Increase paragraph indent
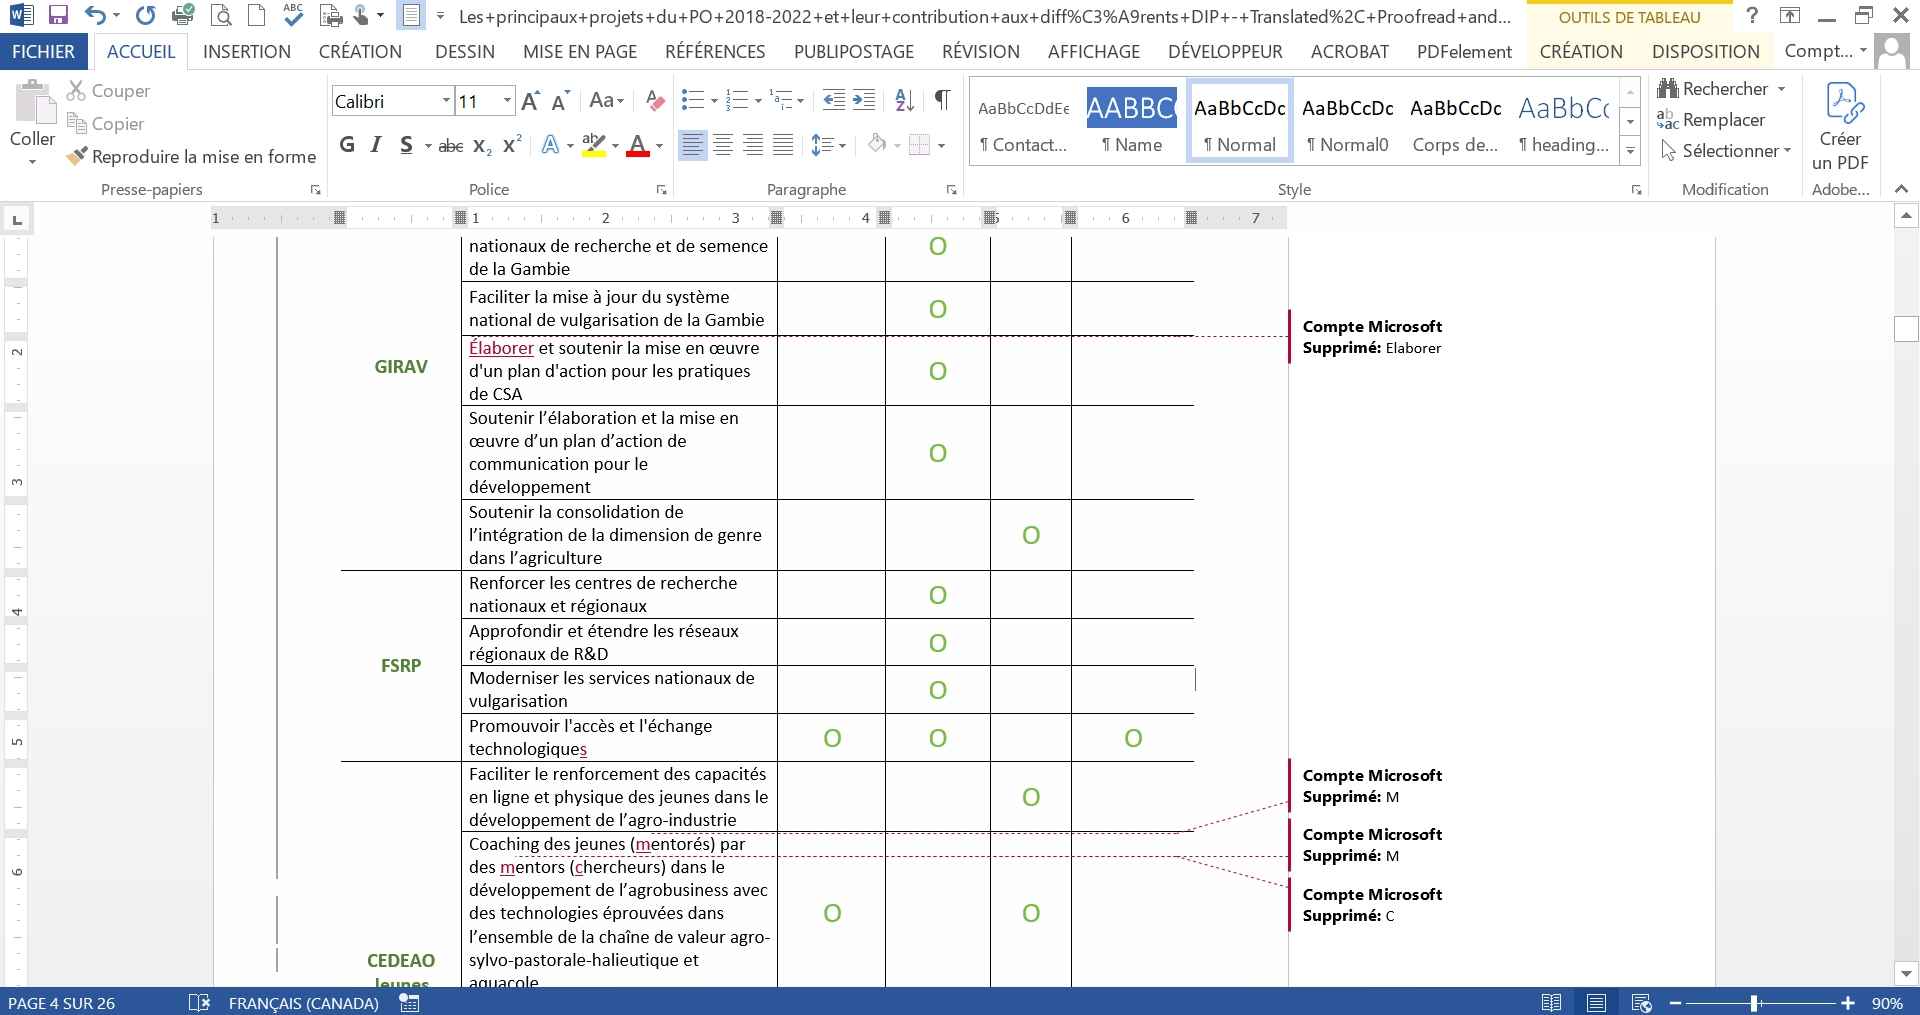This screenshot has width=1920, height=1015. 864,100
